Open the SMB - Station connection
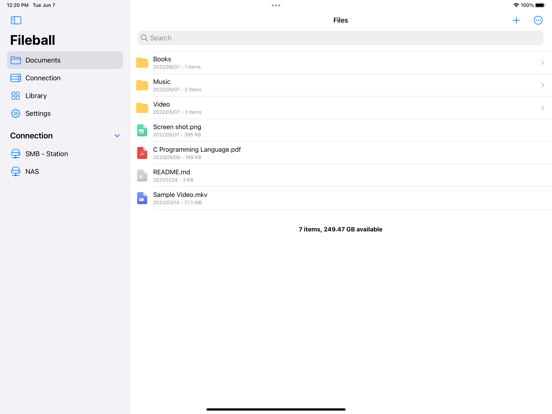 65,154
